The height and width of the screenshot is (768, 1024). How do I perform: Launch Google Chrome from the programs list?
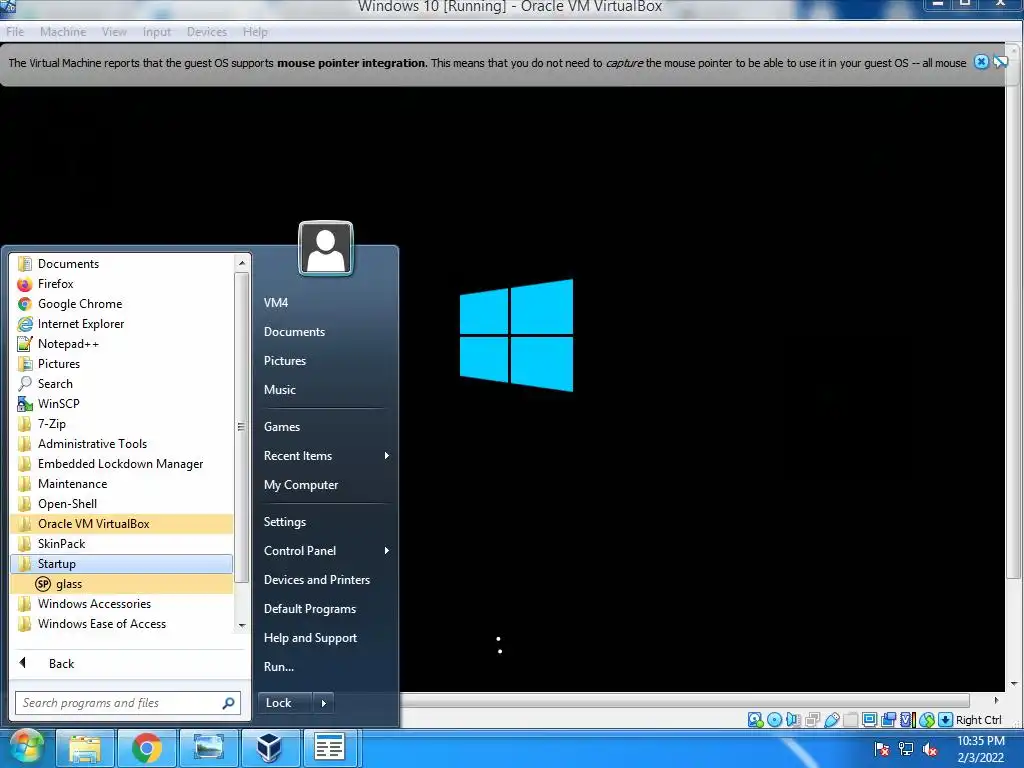click(122, 304)
